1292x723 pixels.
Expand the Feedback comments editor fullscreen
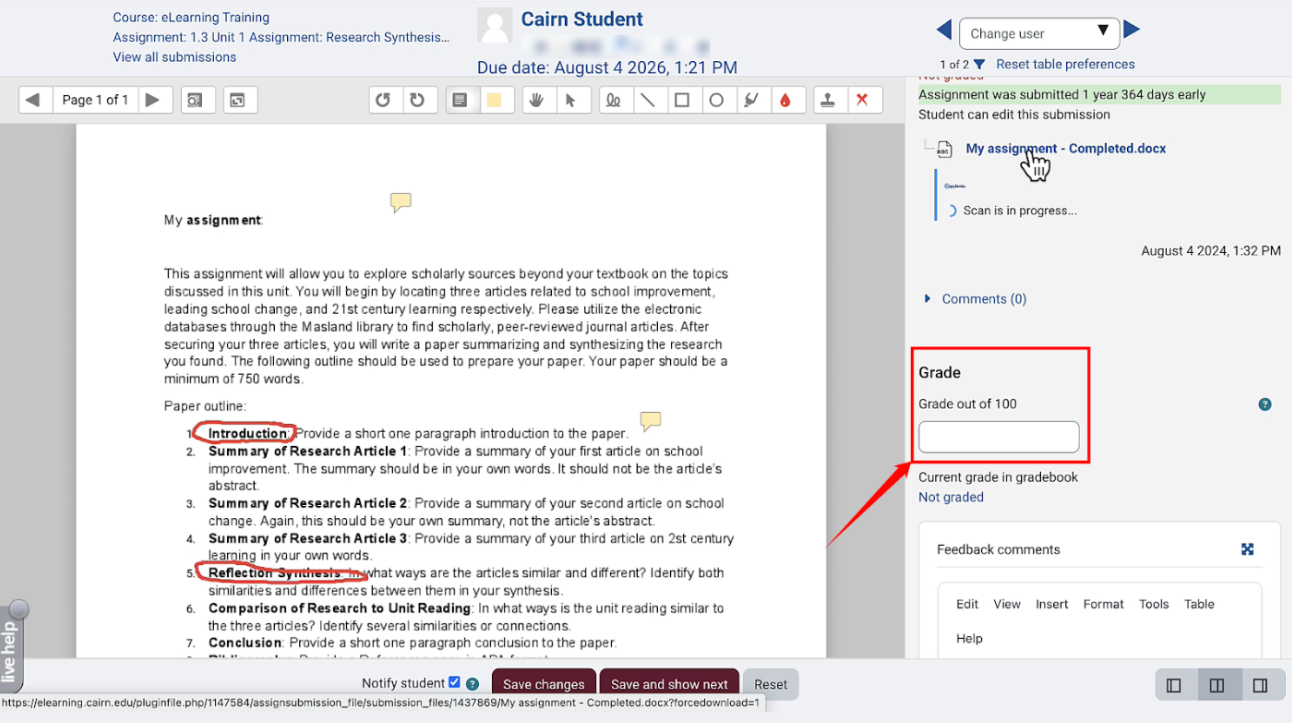click(x=1247, y=549)
